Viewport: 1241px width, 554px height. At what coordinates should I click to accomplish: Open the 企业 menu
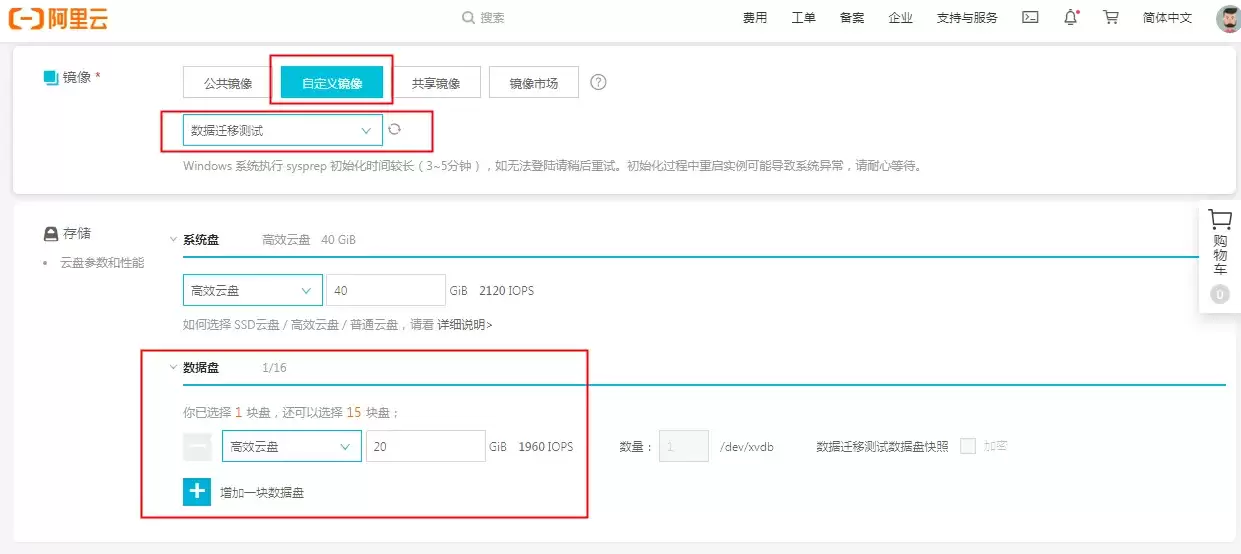[x=901, y=18]
